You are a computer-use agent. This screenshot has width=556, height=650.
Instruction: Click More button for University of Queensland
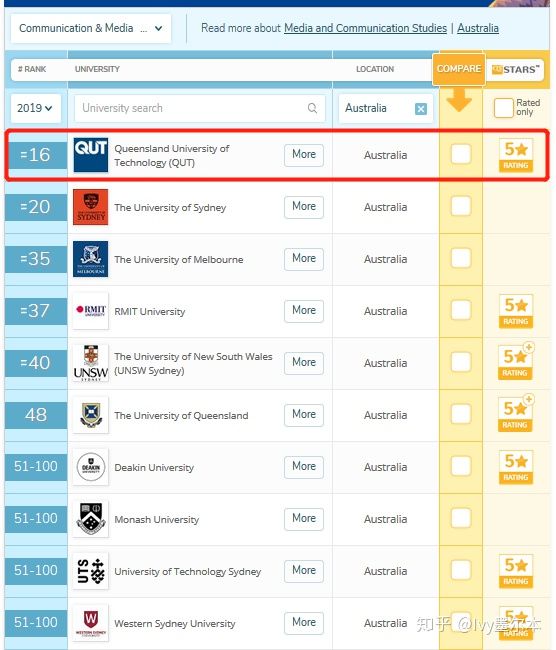pyautogui.click(x=304, y=415)
